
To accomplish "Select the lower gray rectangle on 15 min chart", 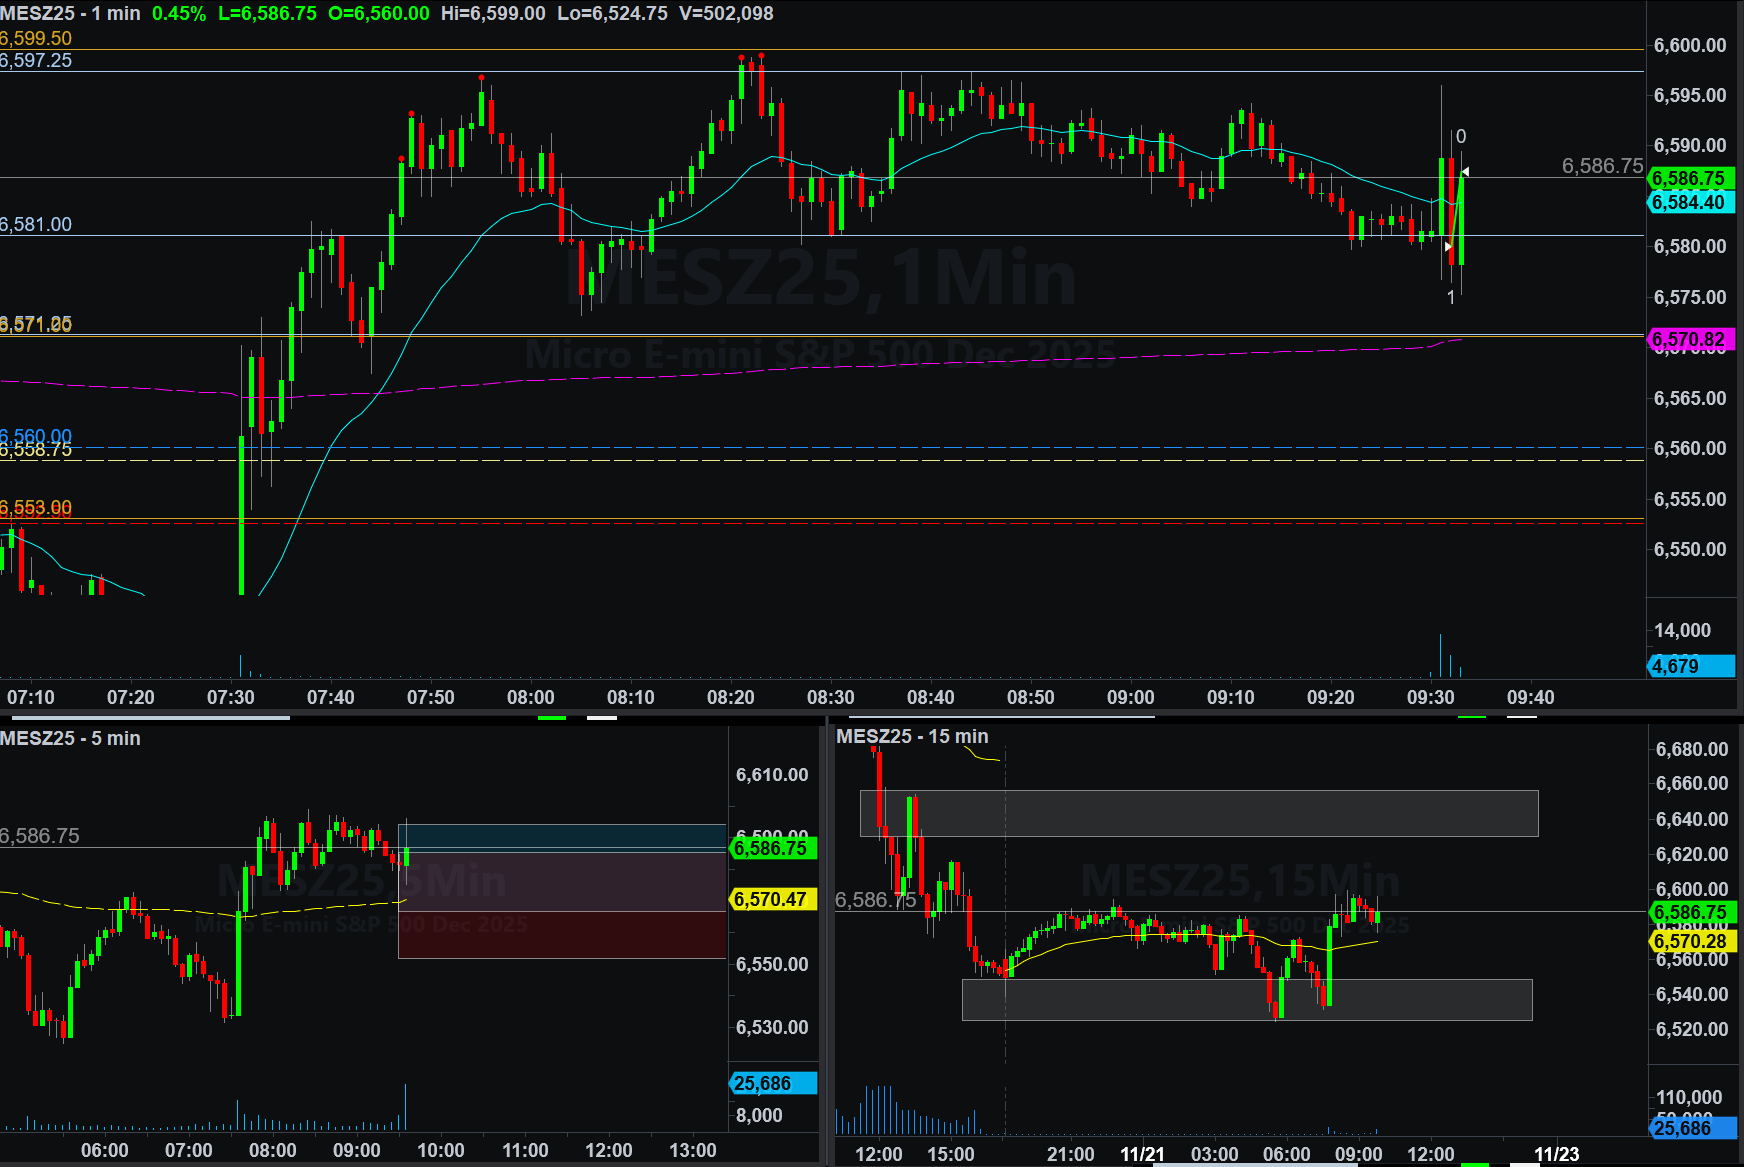I will click(1246, 999).
